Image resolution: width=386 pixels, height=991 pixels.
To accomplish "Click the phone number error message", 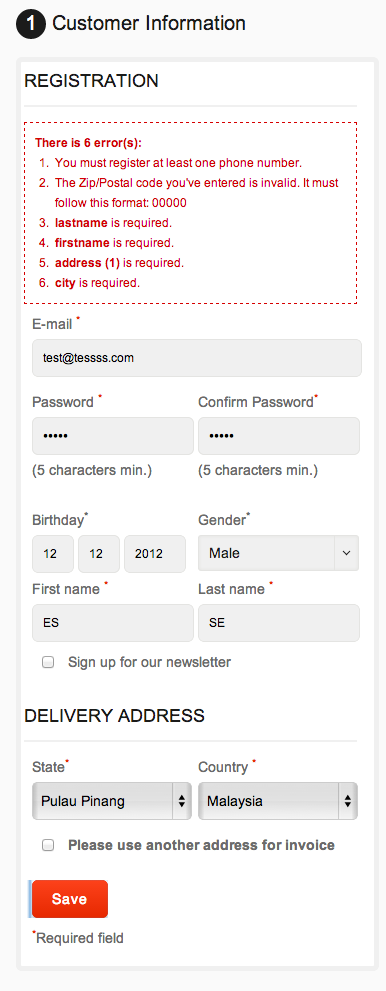I will pos(178,162).
